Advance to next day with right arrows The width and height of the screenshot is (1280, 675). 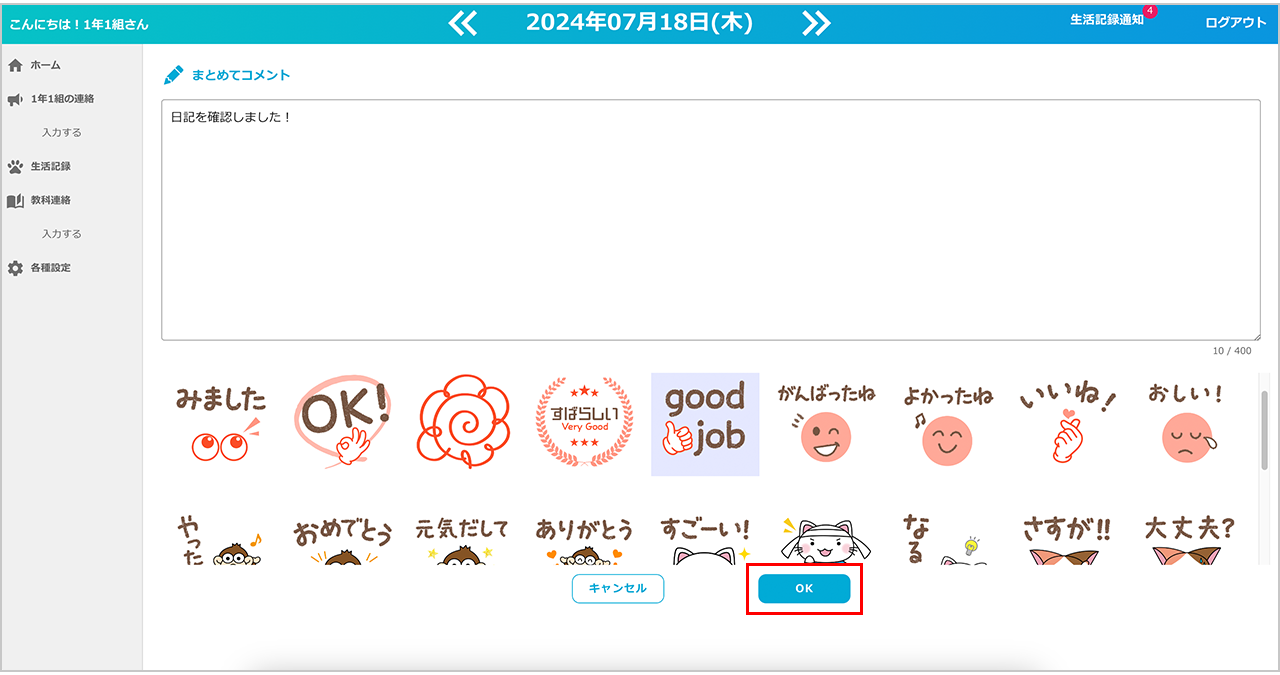click(816, 23)
